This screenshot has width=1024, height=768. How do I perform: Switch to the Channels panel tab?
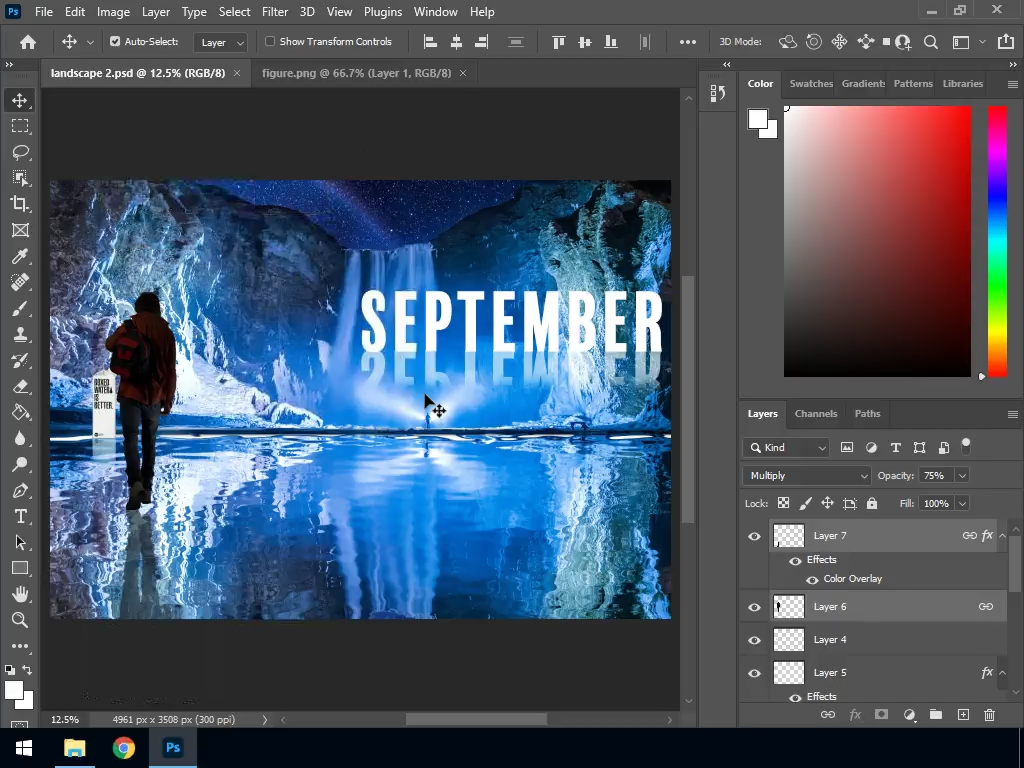816,414
